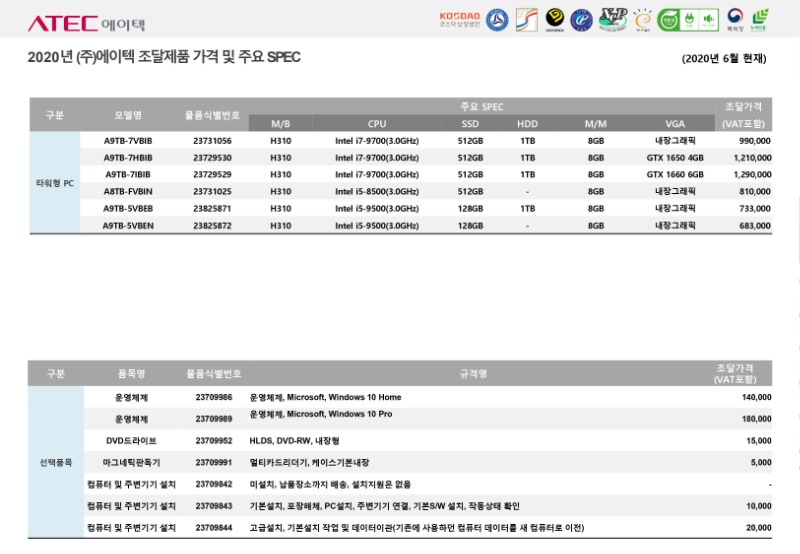
Task: Click identification number '23709843'
Action: click(214, 506)
